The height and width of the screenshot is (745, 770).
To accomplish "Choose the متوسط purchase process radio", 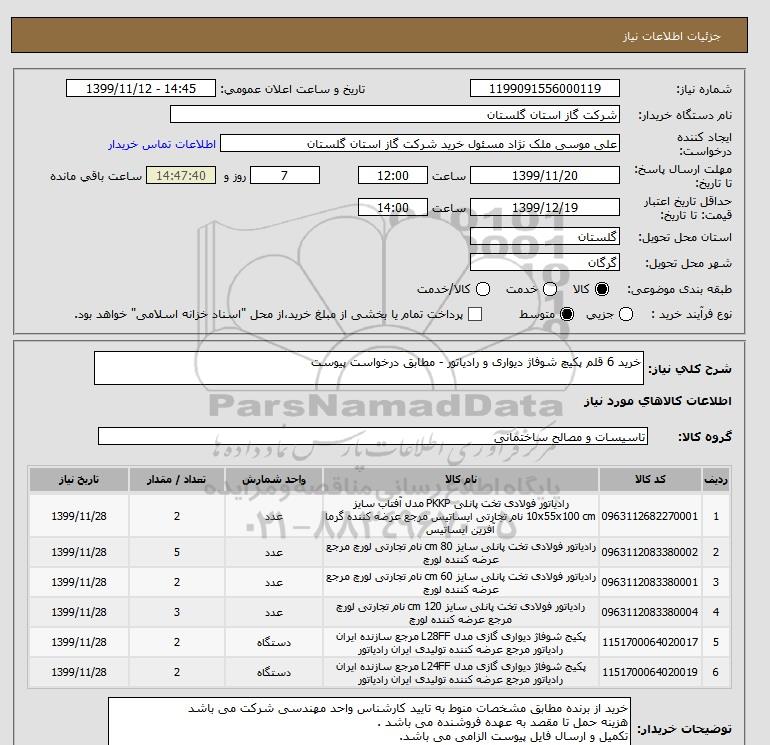I will pyautogui.click(x=567, y=314).
